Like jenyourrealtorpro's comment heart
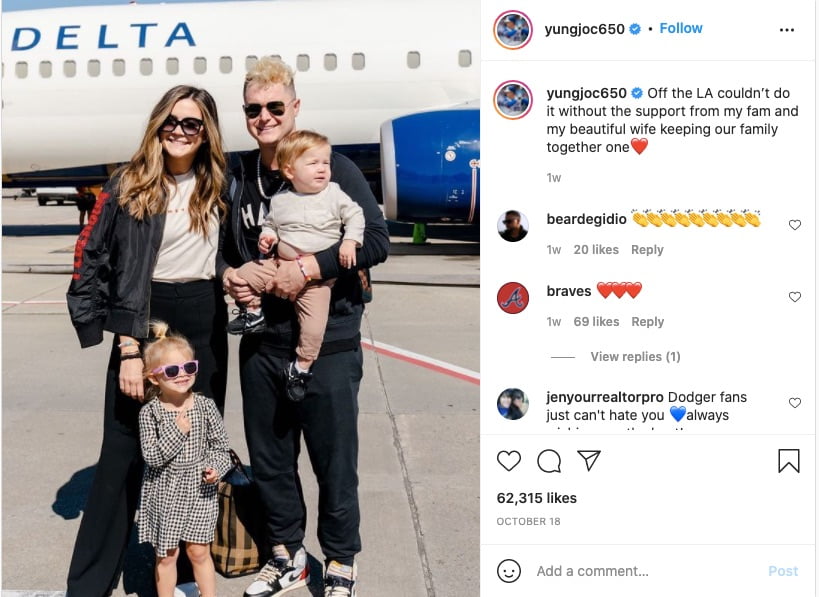The image size is (819, 597). [x=794, y=403]
